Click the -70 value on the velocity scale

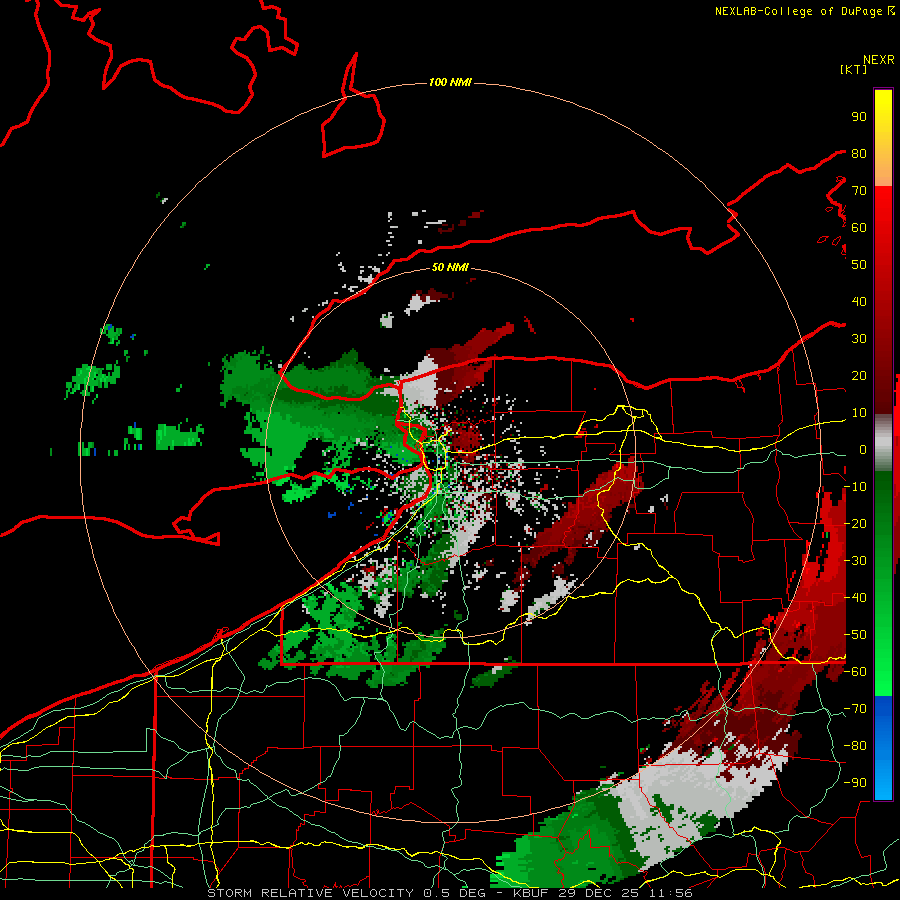click(x=855, y=709)
